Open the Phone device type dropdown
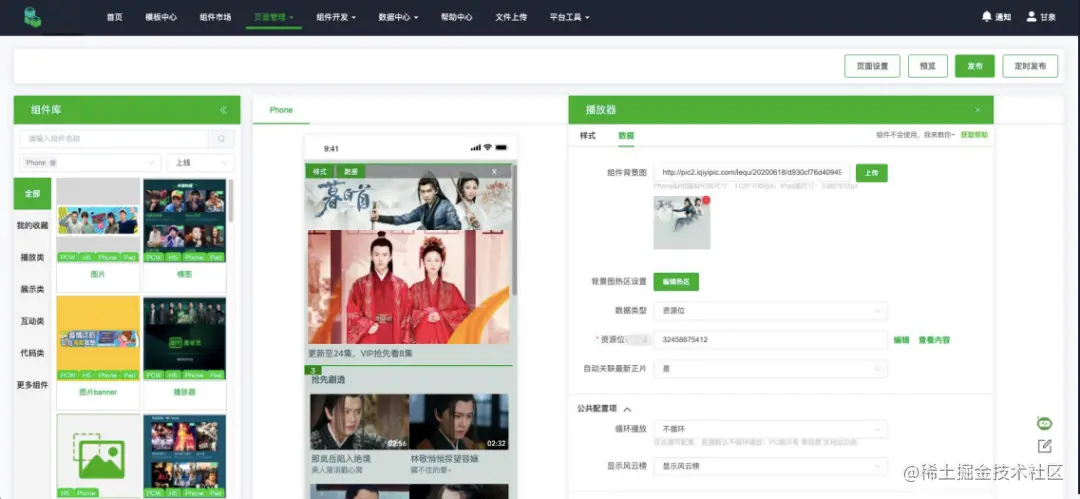 pos(90,163)
